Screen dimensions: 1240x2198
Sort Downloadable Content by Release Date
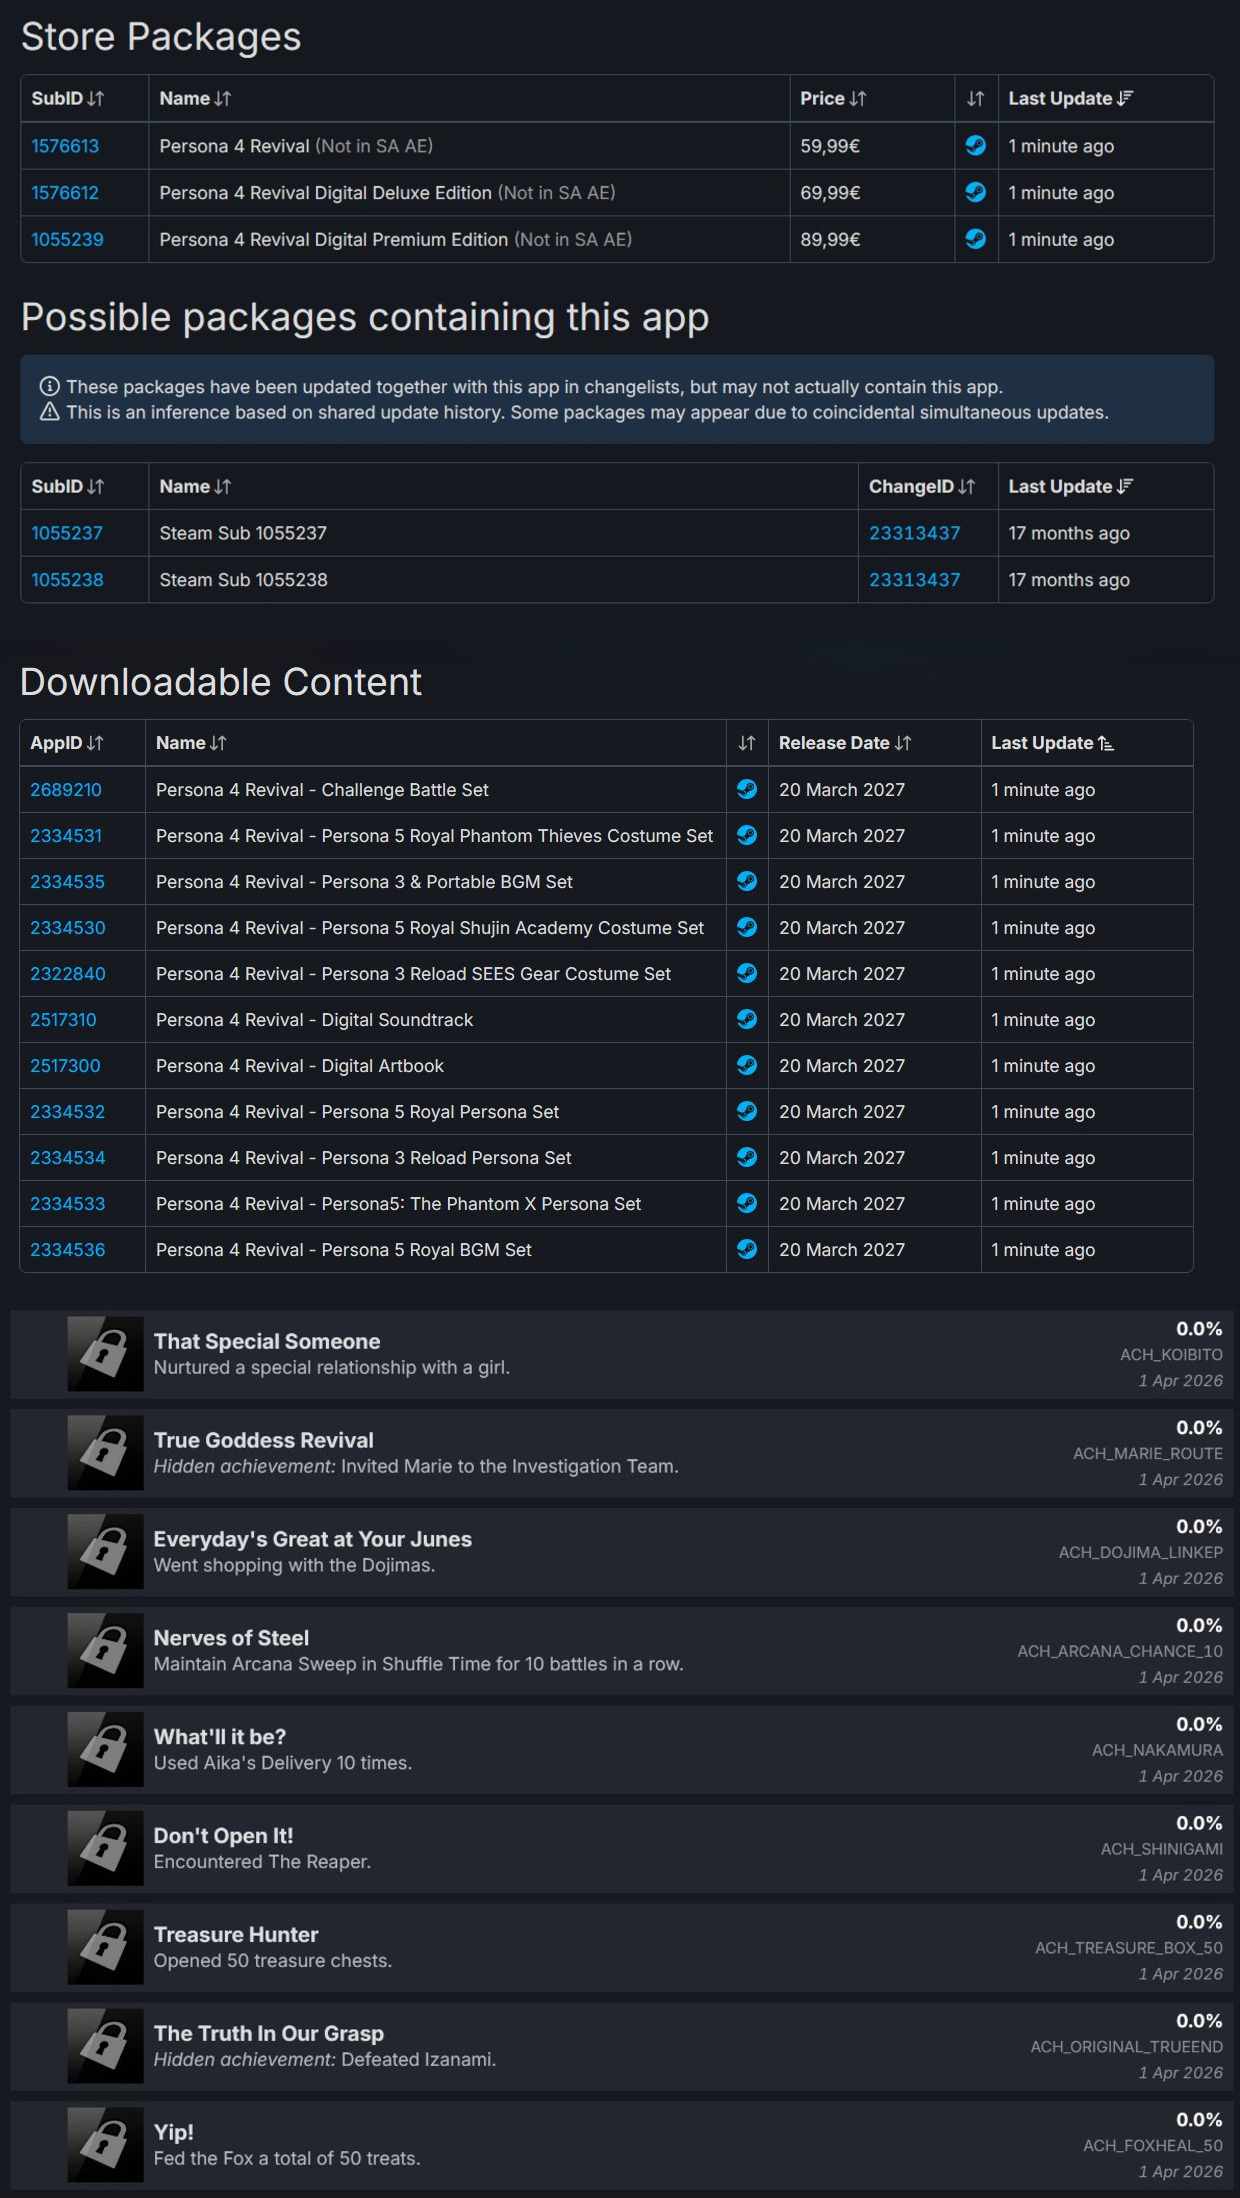(845, 743)
